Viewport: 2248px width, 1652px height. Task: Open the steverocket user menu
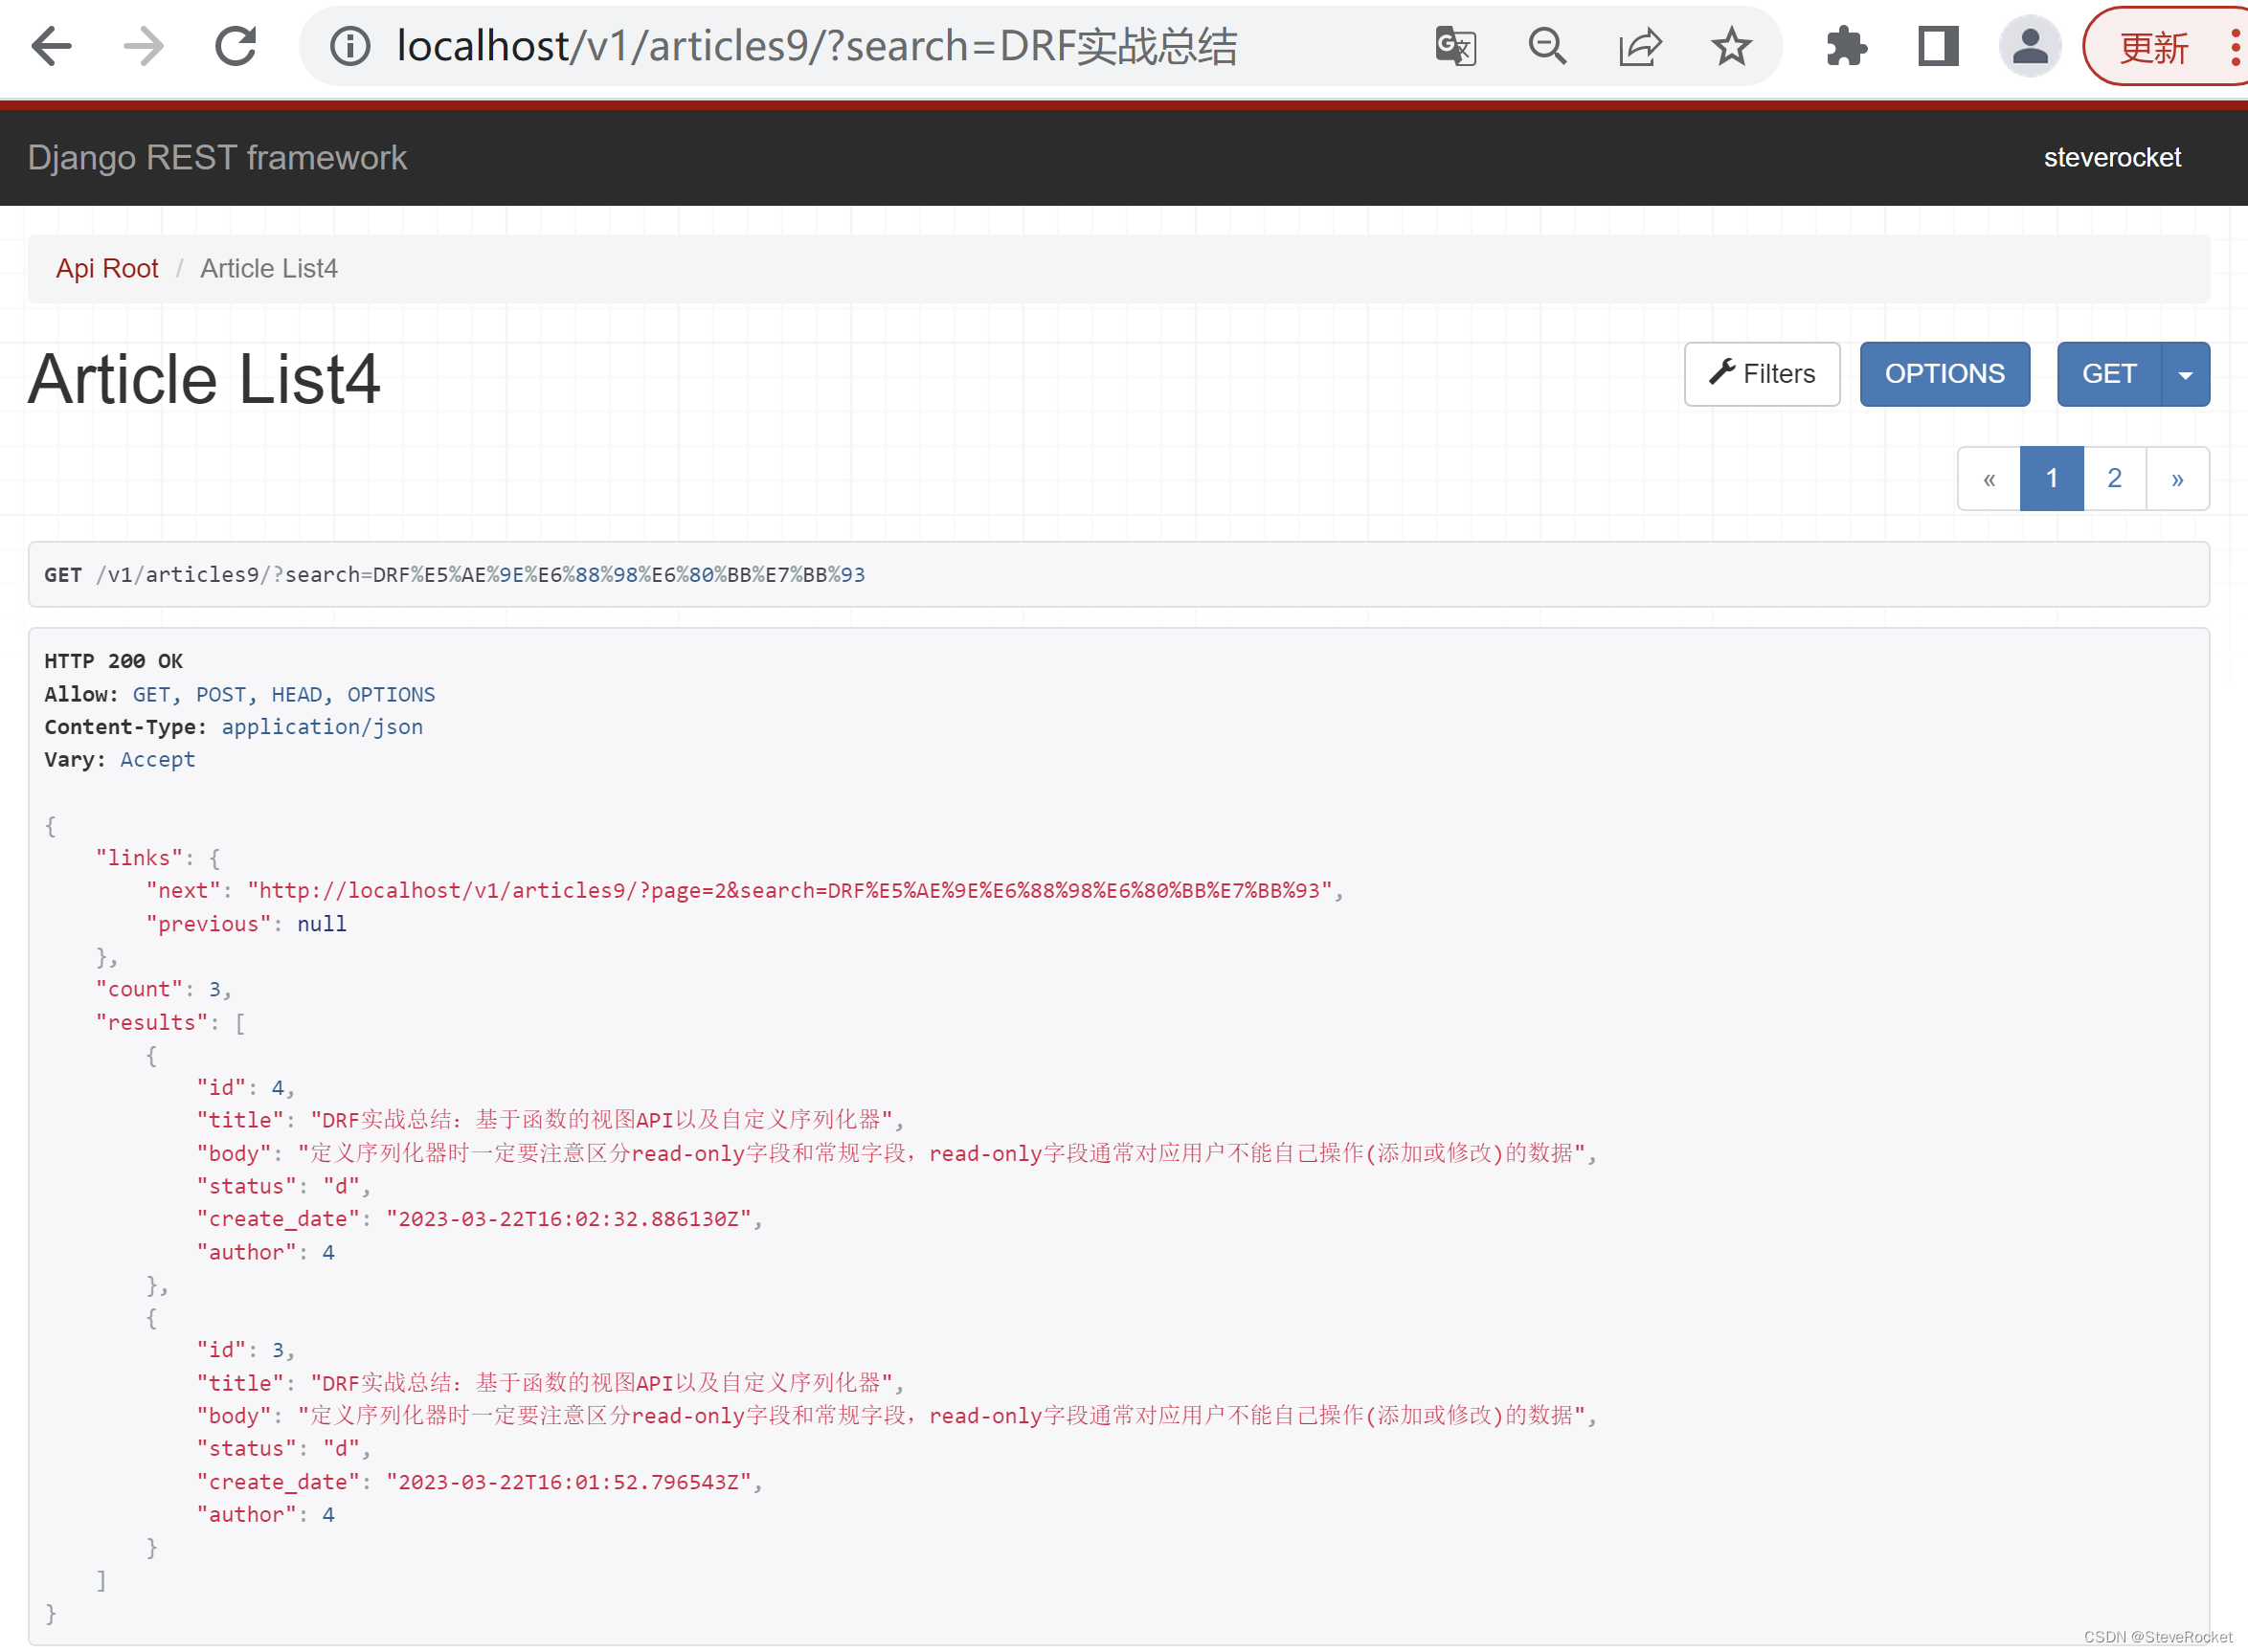(x=2111, y=157)
